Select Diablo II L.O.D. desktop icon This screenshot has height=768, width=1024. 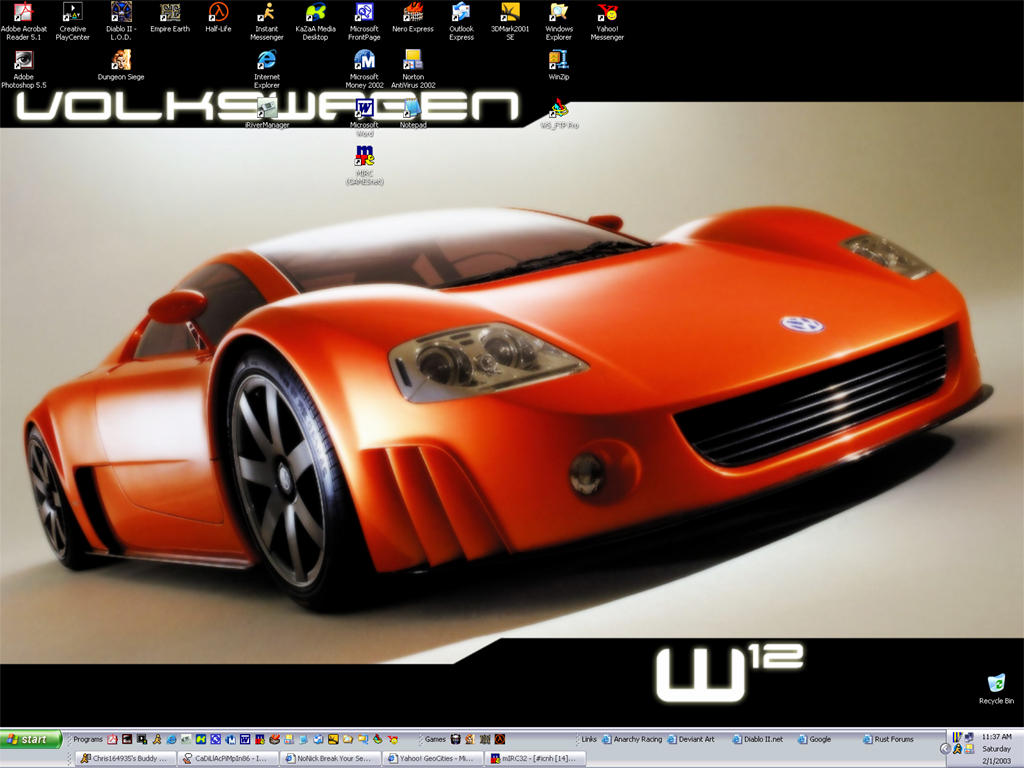click(121, 22)
